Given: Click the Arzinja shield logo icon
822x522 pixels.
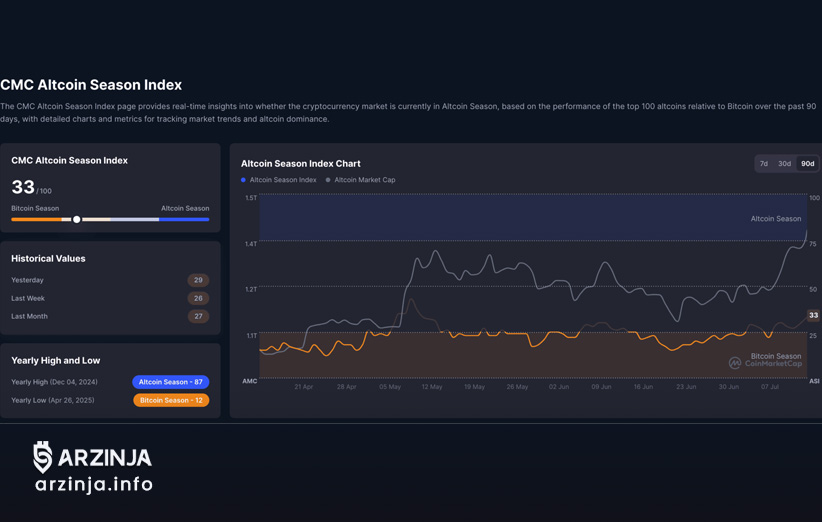Looking at the screenshot, I should point(42,457).
